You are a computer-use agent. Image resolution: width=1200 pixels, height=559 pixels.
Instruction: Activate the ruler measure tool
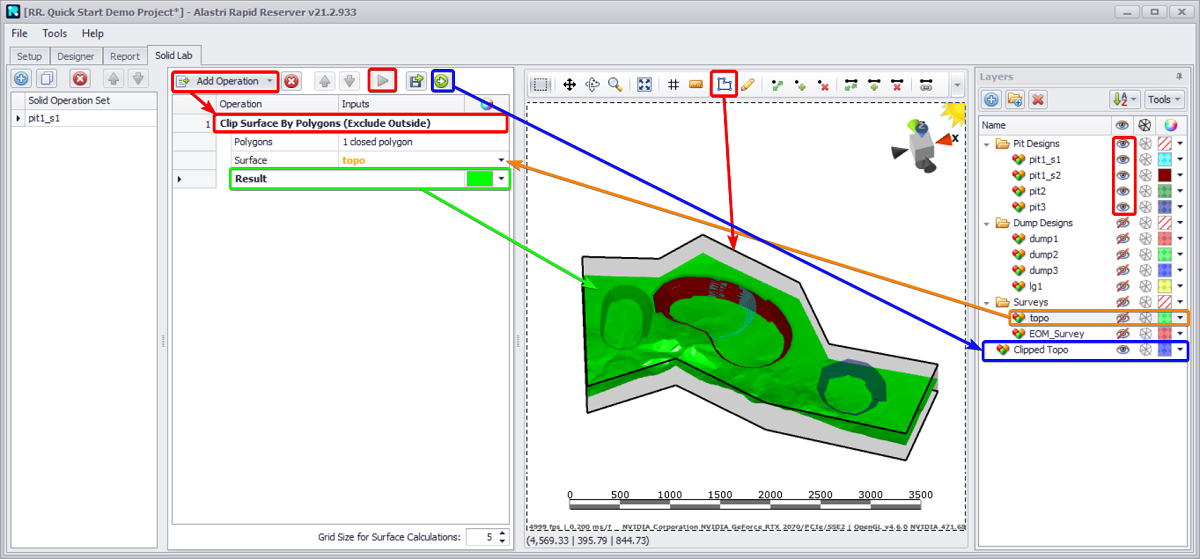[696, 85]
